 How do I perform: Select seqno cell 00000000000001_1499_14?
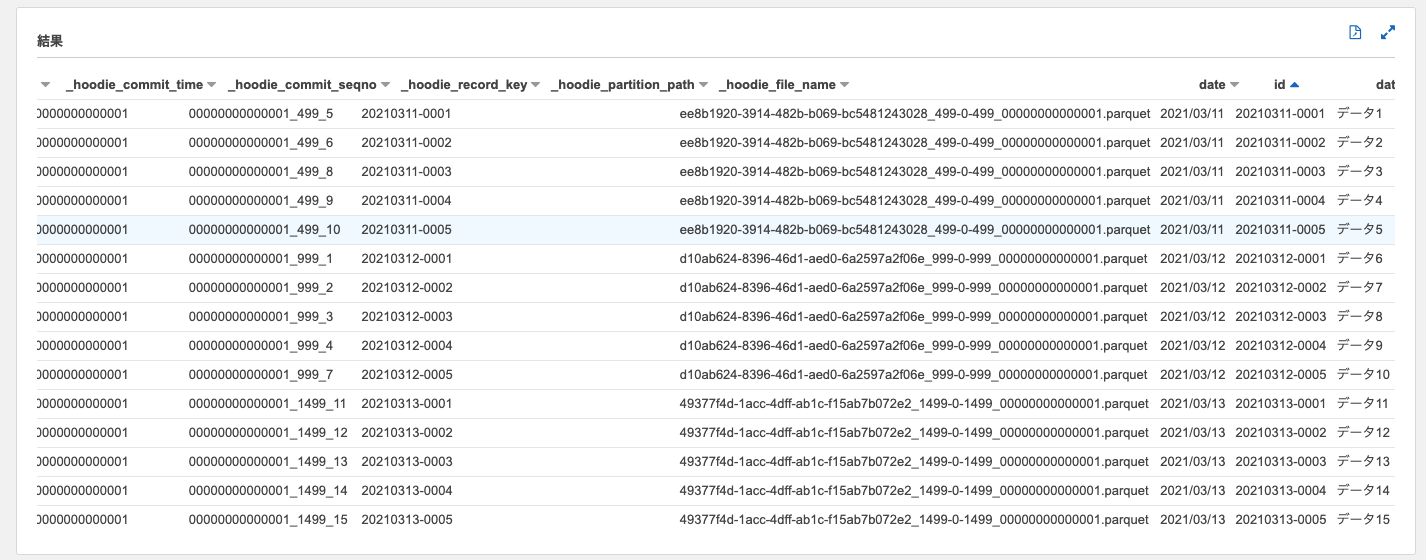pos(268,491)
